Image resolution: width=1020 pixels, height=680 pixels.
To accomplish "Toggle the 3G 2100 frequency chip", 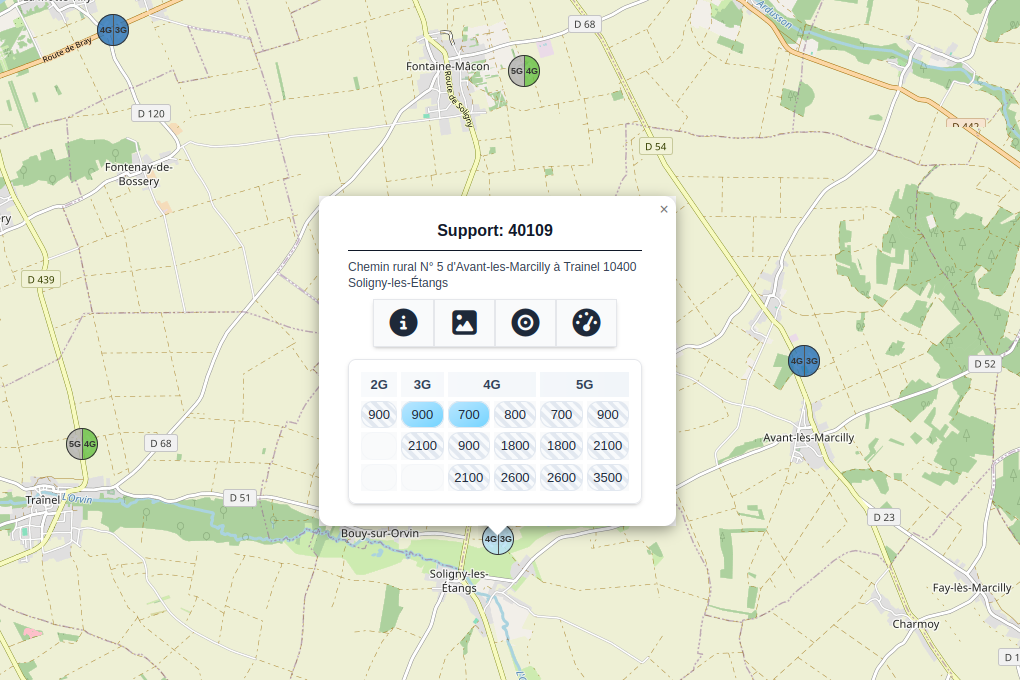I will tap(422, 446).
